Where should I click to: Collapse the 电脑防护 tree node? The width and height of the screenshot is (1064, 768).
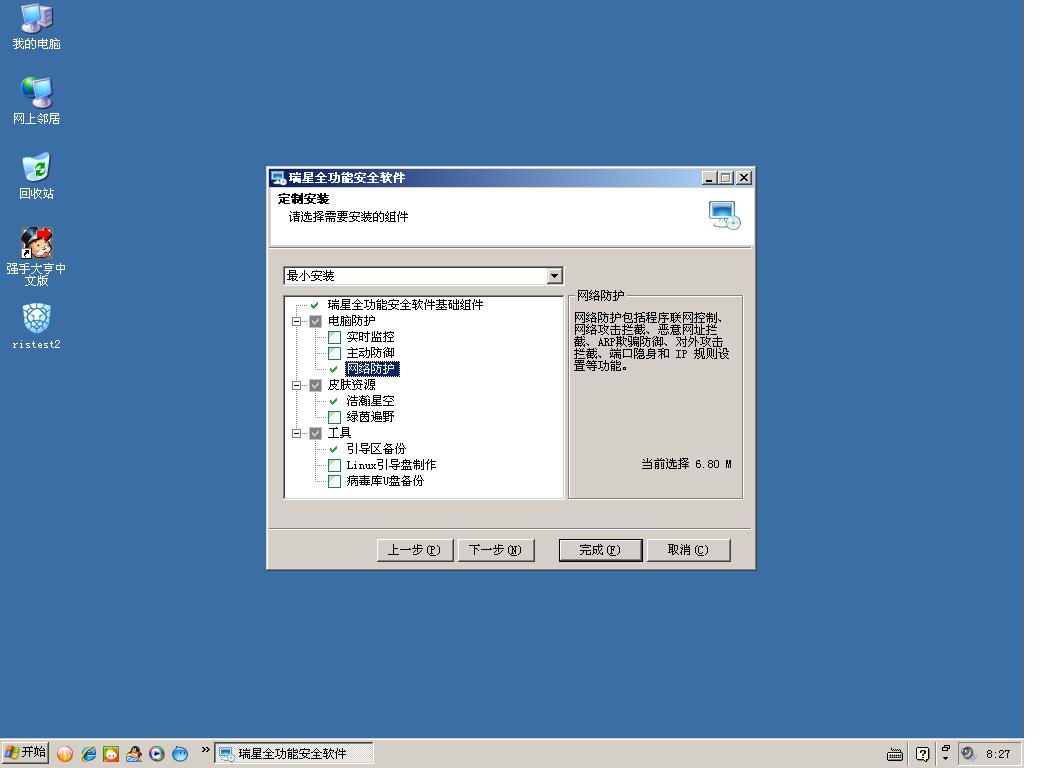pos(297,322)
